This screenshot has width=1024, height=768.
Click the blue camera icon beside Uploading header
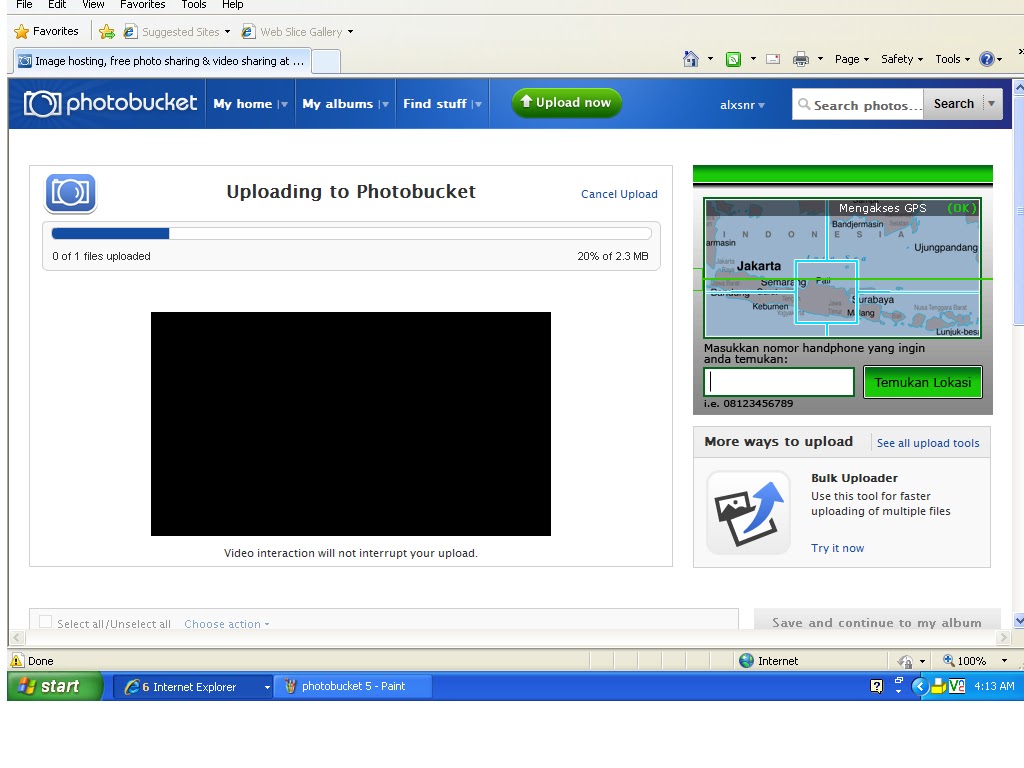tap(69, 192)
